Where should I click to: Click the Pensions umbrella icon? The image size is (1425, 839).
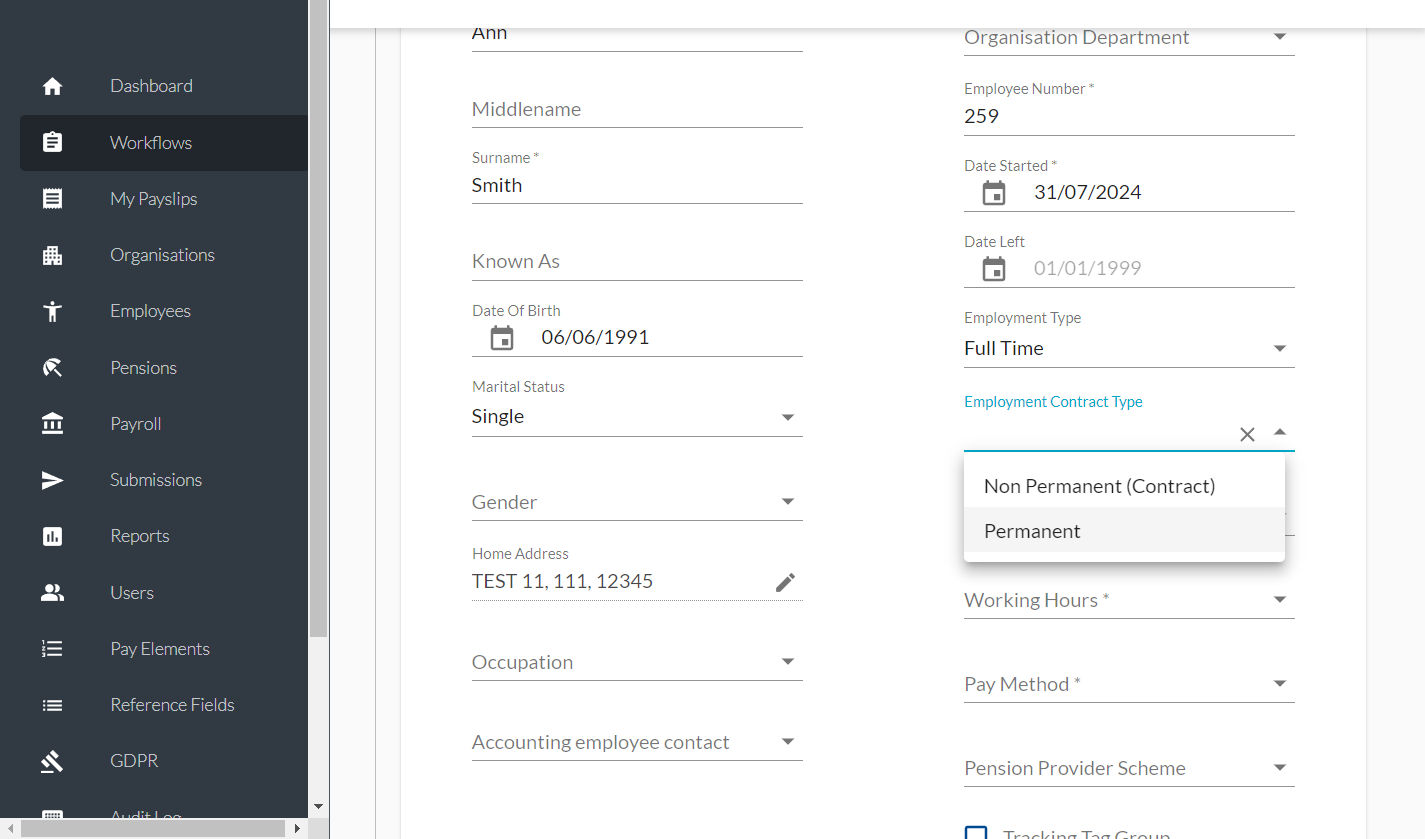pos(53,368)
